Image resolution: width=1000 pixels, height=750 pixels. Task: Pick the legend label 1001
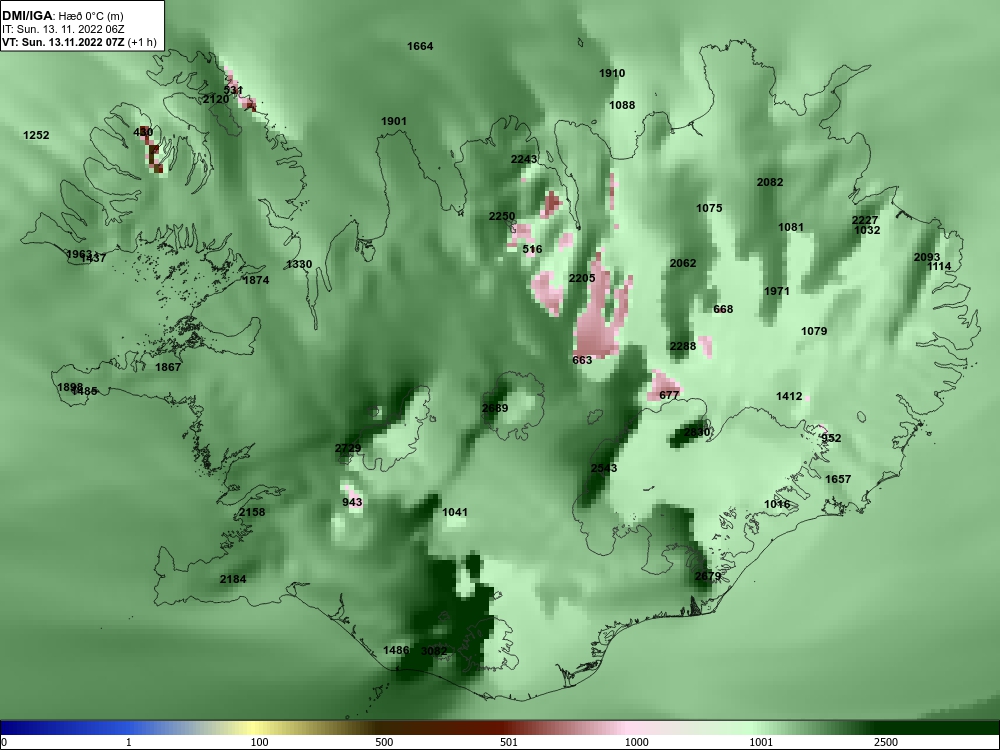761,742
